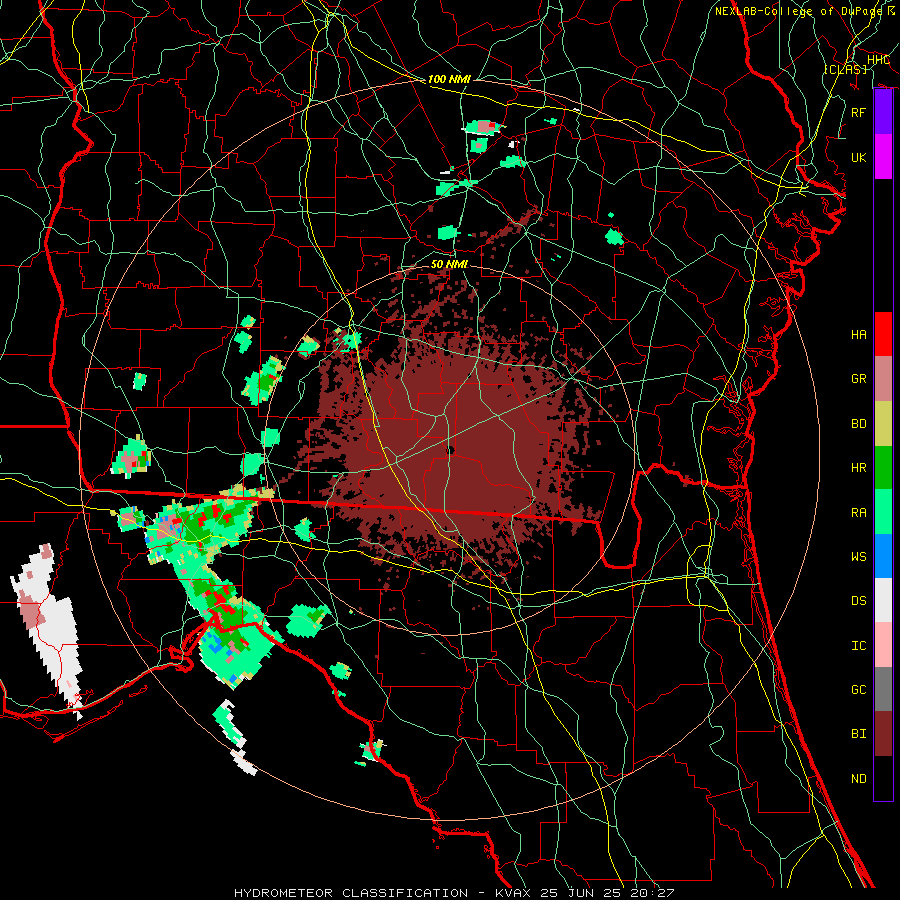Click the HR legend label

(x=858, y=468)
